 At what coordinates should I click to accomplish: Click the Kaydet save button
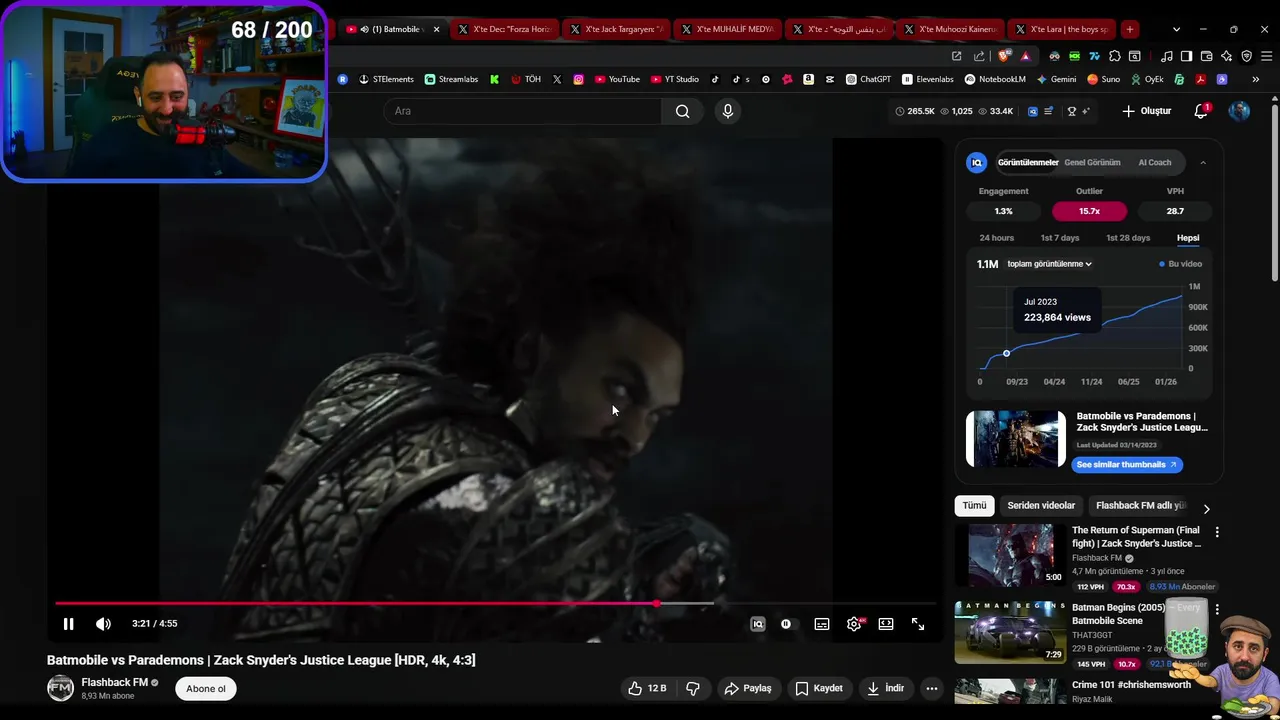(820, 688)
